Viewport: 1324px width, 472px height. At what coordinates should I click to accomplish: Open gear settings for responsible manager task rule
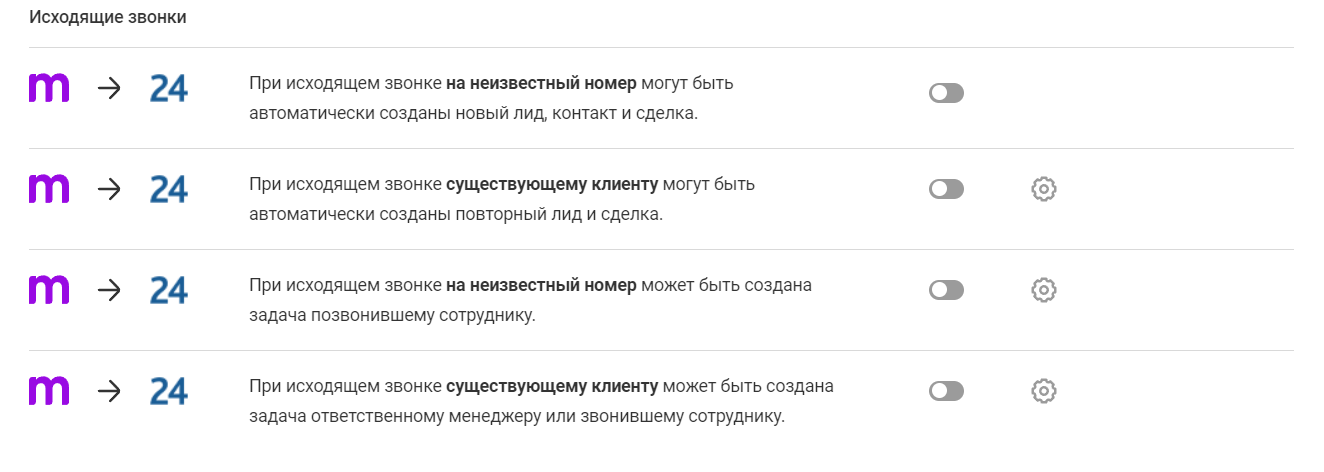[x=1043, y=391]
